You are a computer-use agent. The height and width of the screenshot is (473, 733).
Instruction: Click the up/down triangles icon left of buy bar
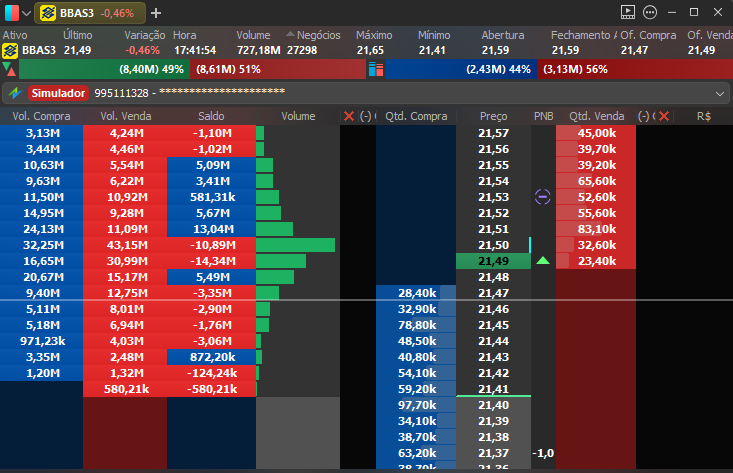9,70
